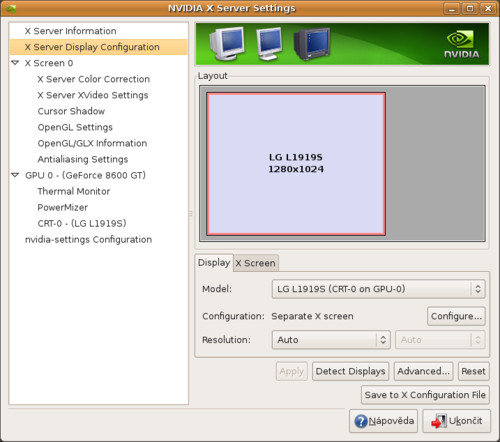Open the disabled refresh rate Auto dropdown
The height and width of the screenshot is (442, 500).
pos(440,340)
